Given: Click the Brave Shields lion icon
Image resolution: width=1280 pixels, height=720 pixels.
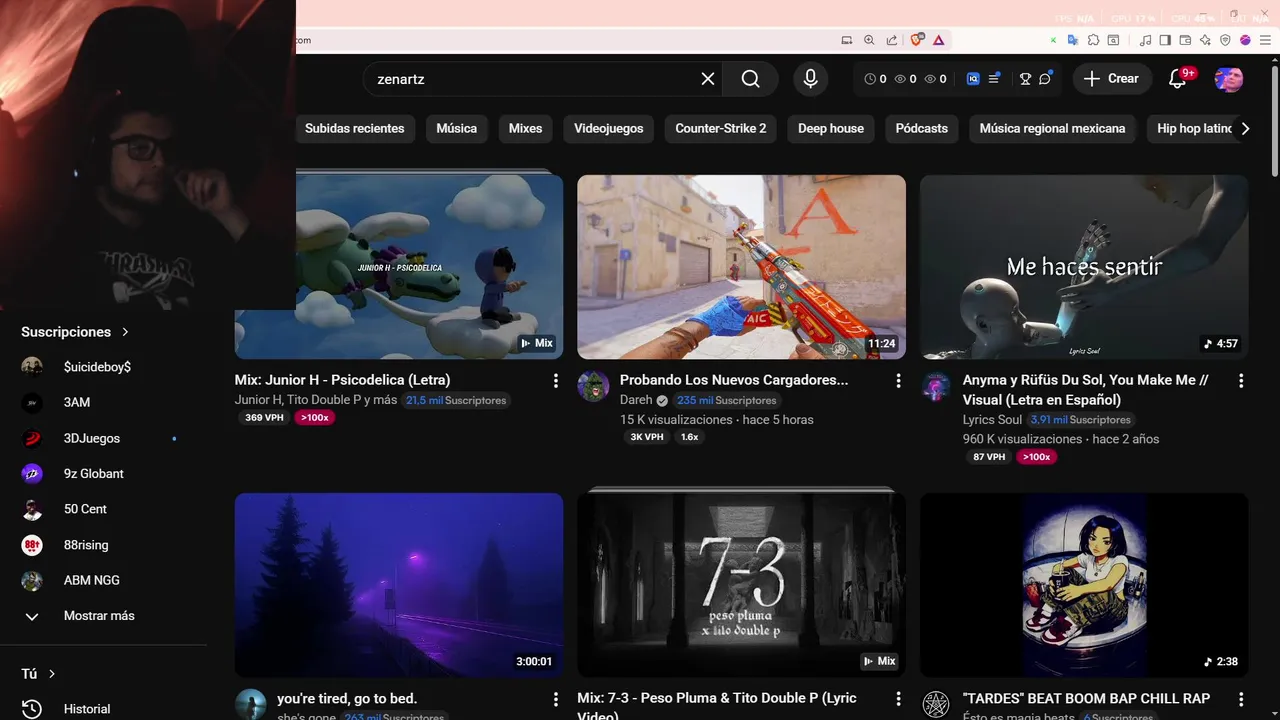Looking at the screenshot, I should coord(917,40).
